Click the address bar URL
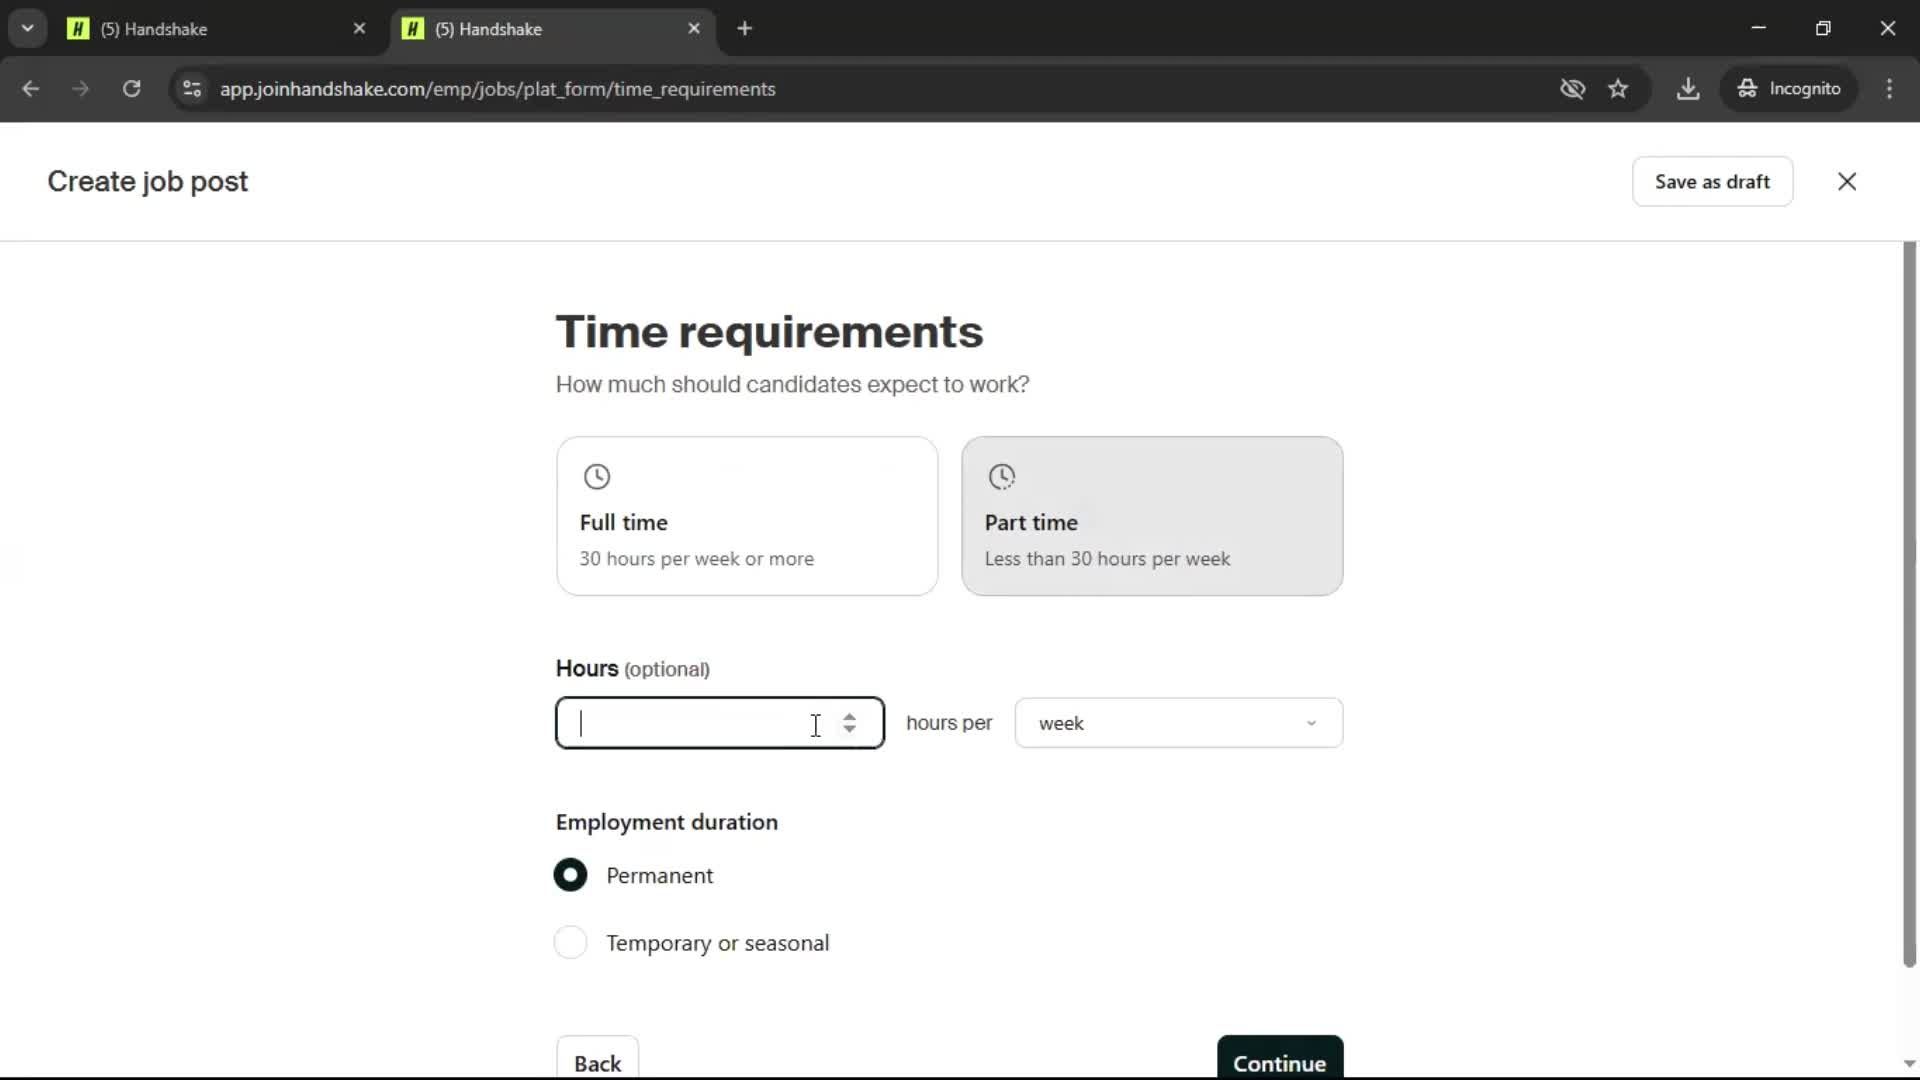 497,89
